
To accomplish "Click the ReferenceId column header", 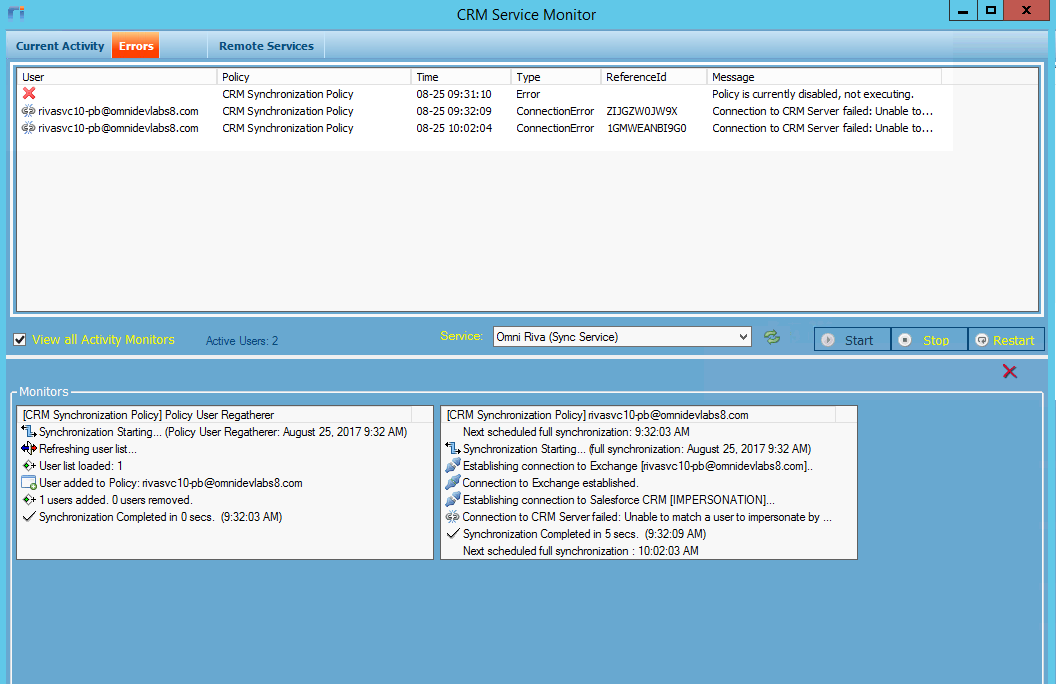I will pyautogui.click(x=654, y=77).
